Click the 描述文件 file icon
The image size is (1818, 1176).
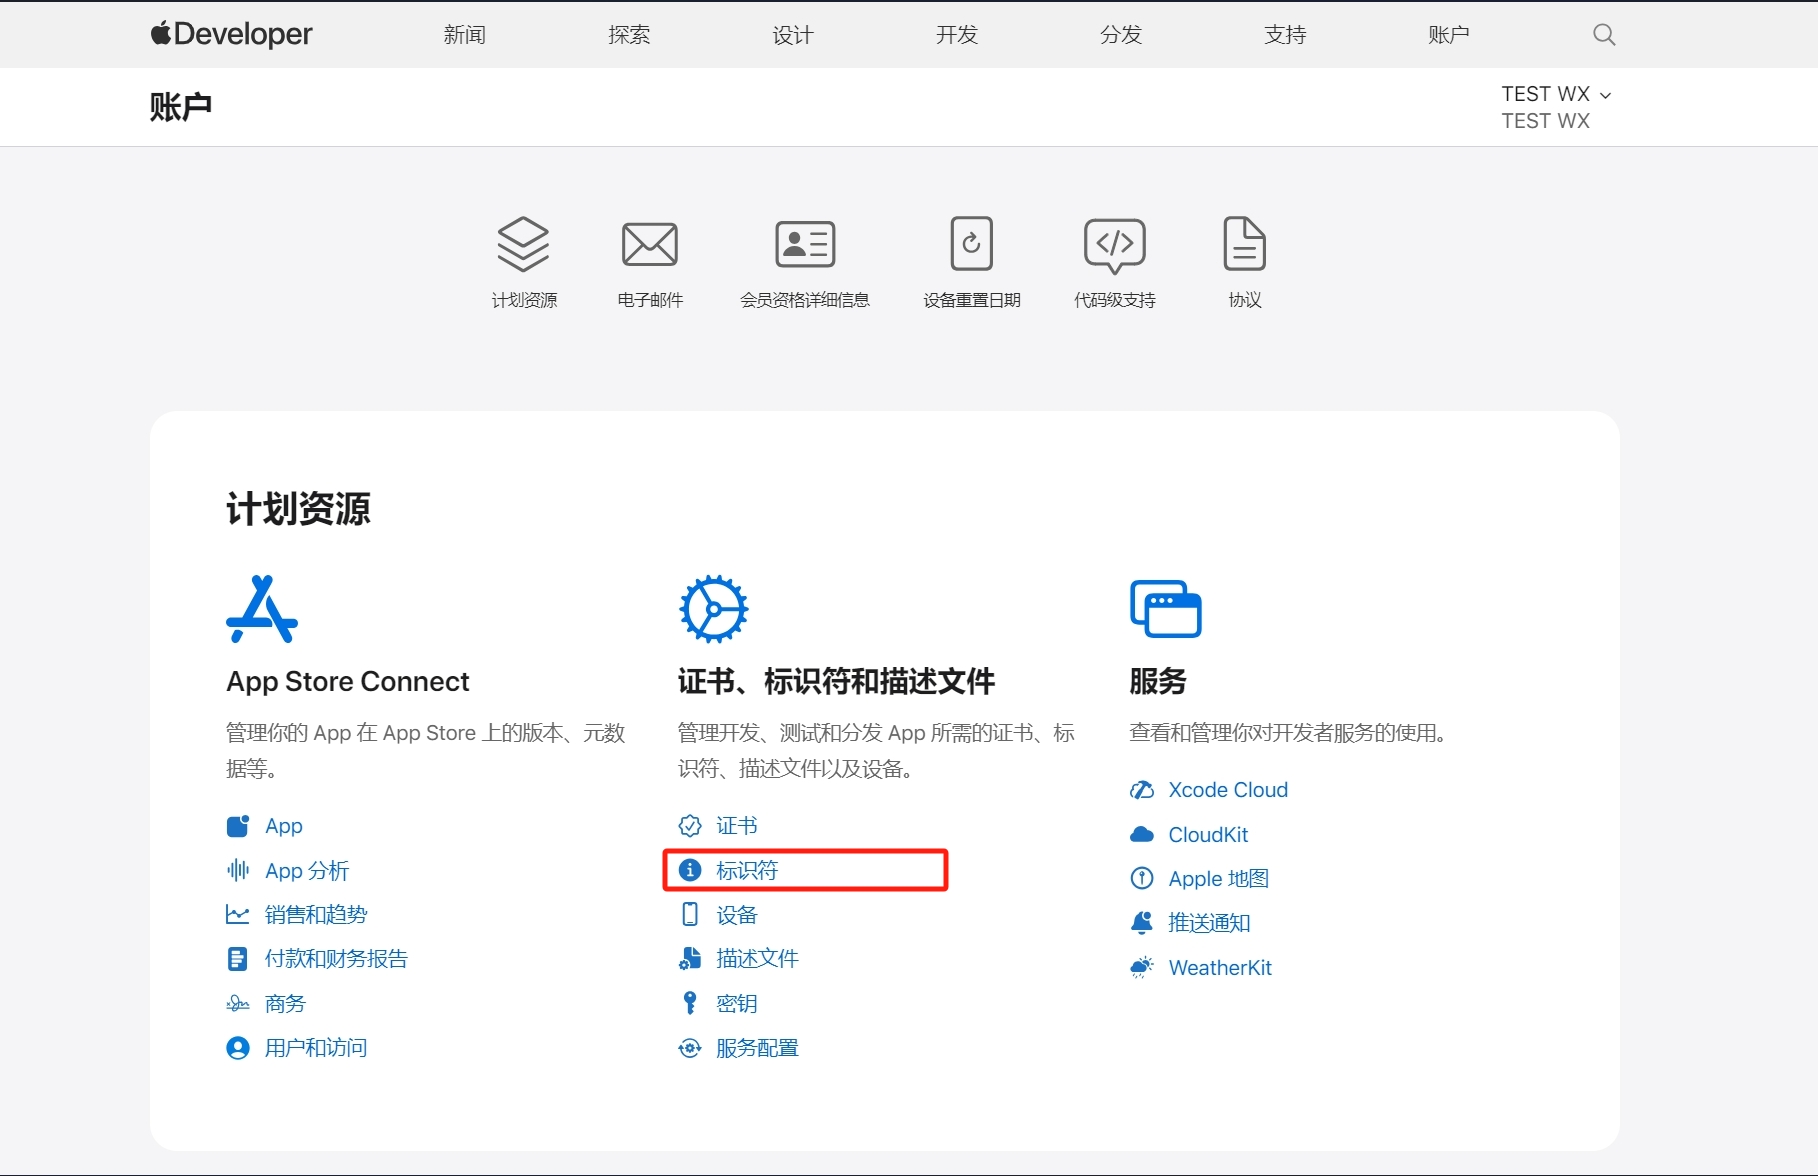point(690,959)
